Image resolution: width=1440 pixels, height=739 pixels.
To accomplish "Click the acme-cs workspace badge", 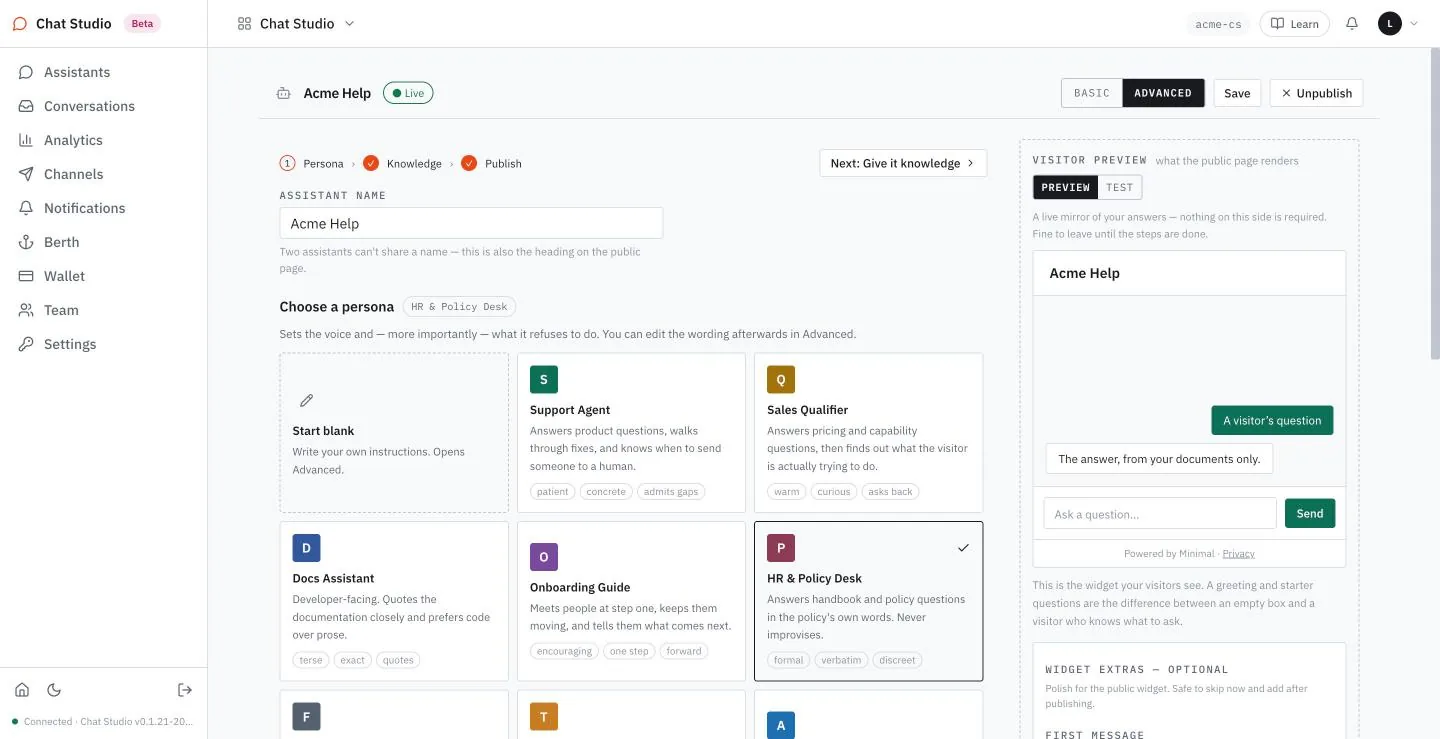I will pos(1218,24).
